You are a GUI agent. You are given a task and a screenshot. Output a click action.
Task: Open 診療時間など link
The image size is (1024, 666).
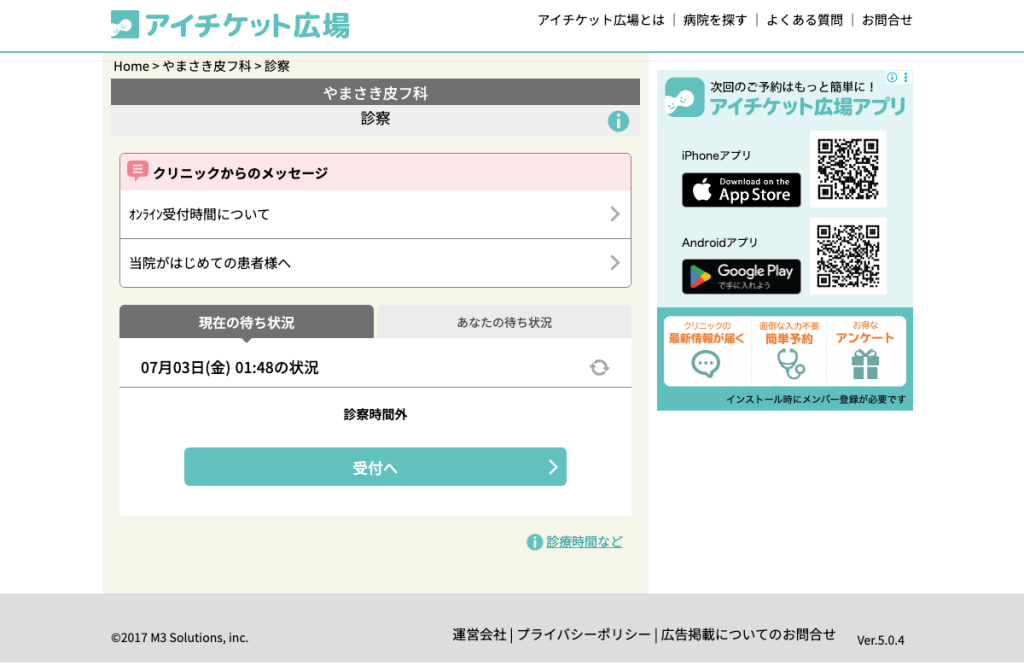pos(584,541)
